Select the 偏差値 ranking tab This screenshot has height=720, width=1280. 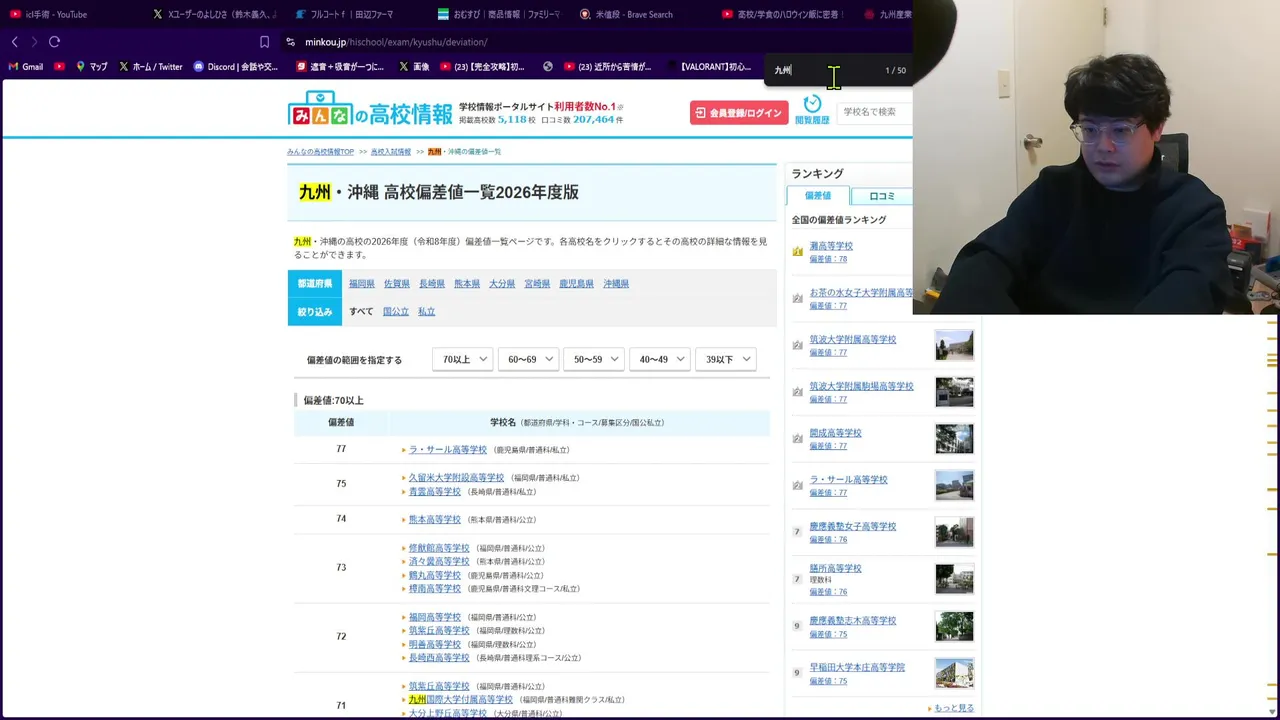[x=818, y=196]
